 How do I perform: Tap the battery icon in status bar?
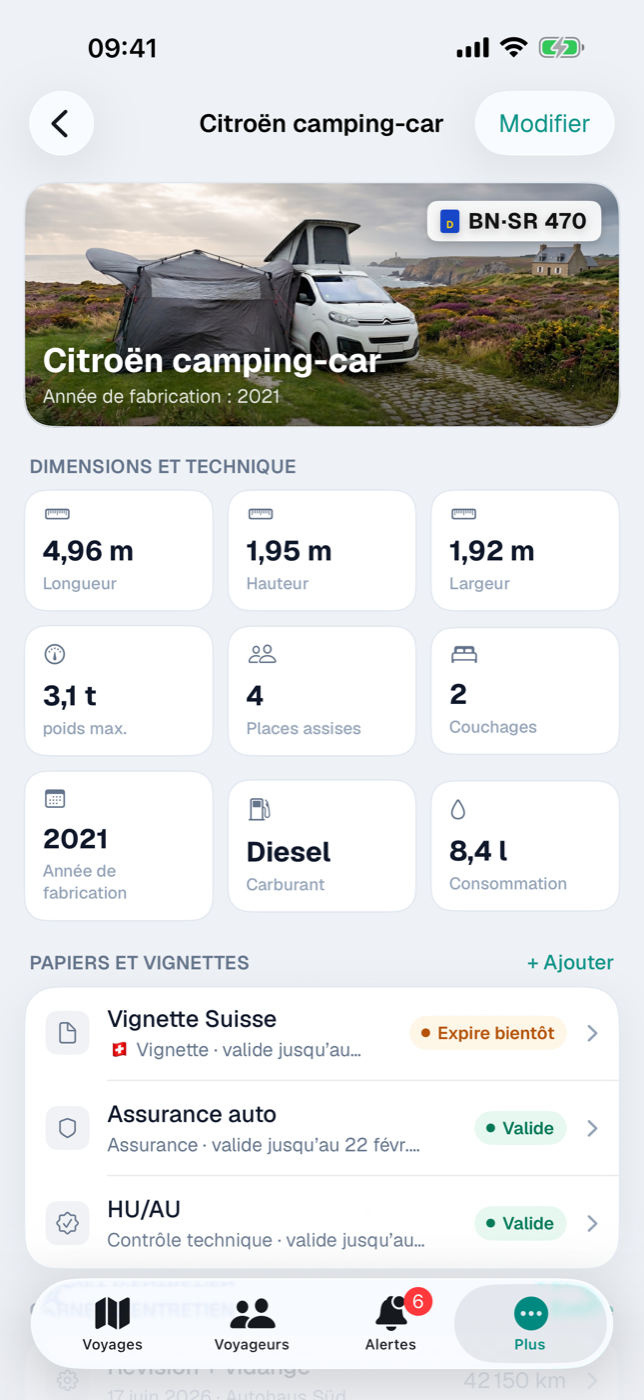tap(561, 47)
